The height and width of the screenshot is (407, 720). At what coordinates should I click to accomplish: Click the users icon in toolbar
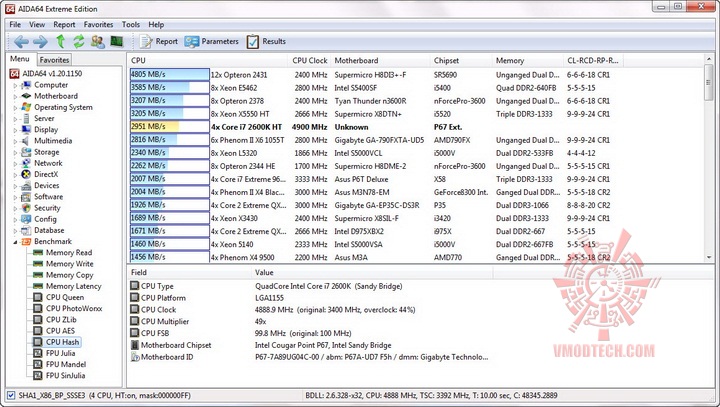click(x=97, y=42)
